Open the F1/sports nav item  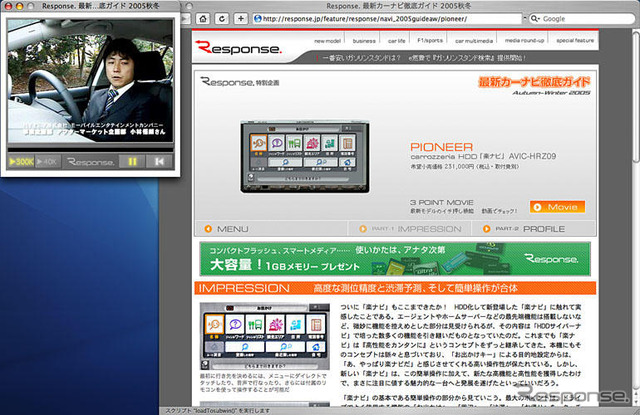[x=430, y=40]
